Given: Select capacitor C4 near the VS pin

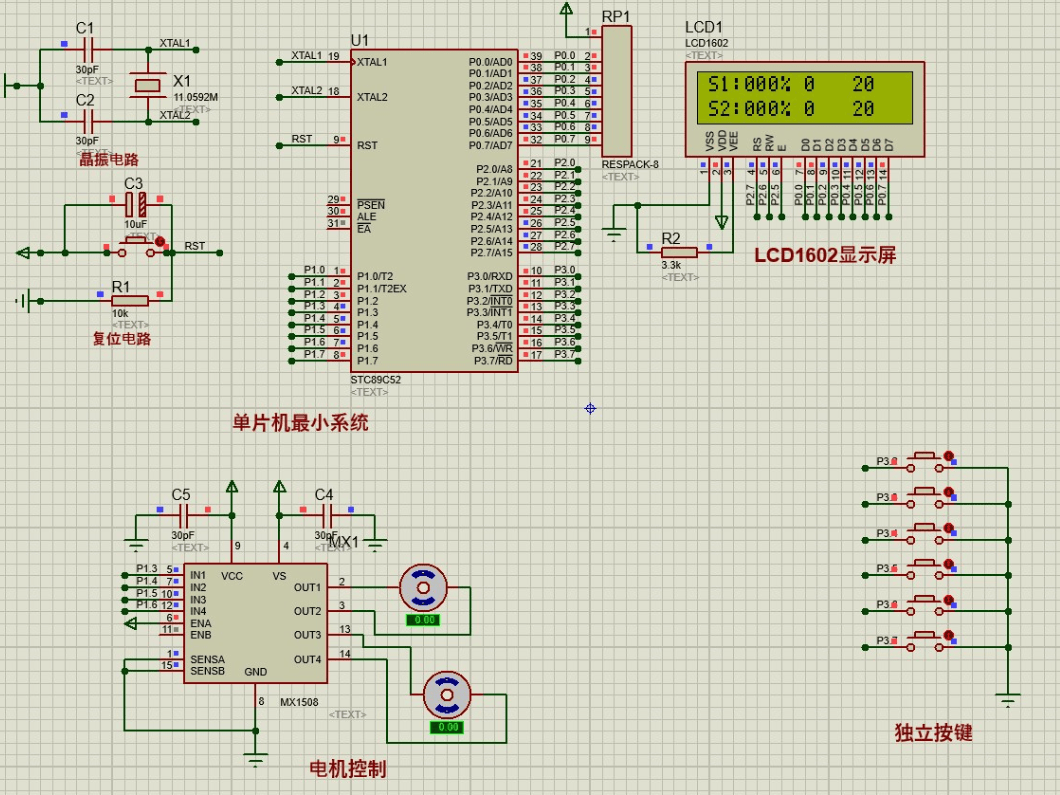Looking at the screenshot, I should [327, 514].
